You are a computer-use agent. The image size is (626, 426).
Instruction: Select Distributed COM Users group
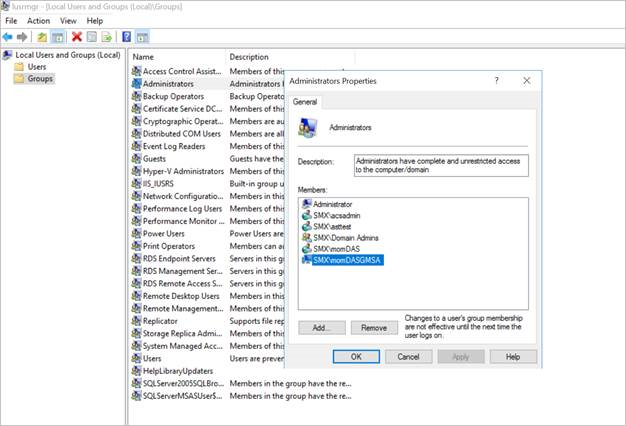pyautogui.click(x=182, y=134)
